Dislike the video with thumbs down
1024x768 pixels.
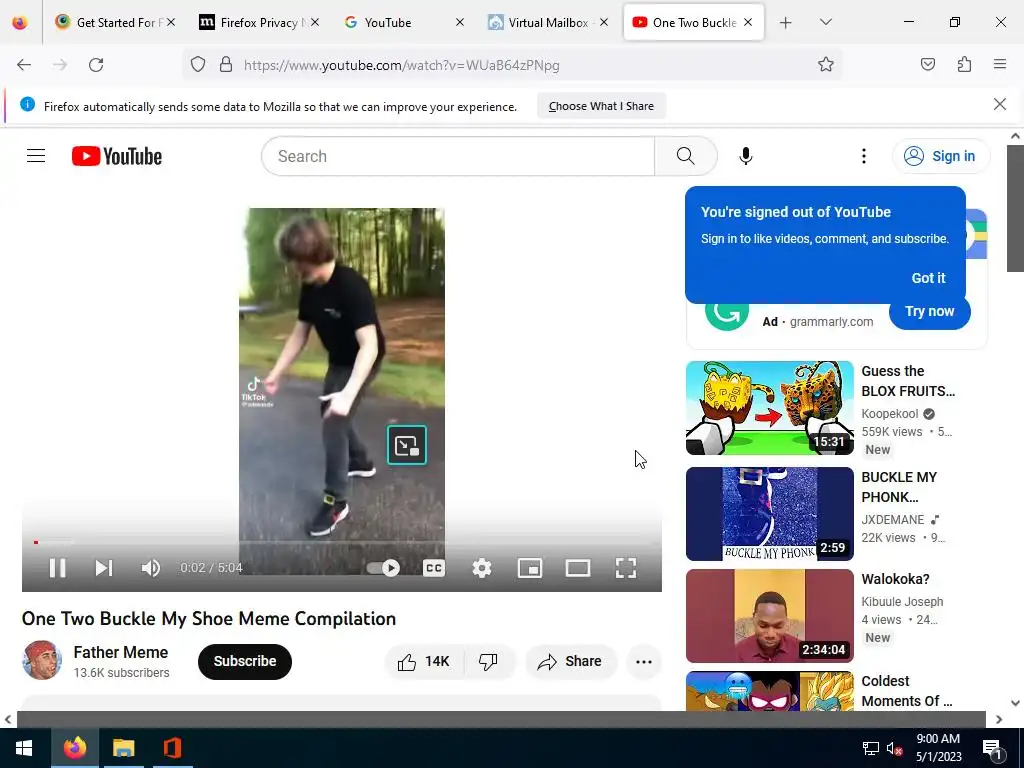488,662
